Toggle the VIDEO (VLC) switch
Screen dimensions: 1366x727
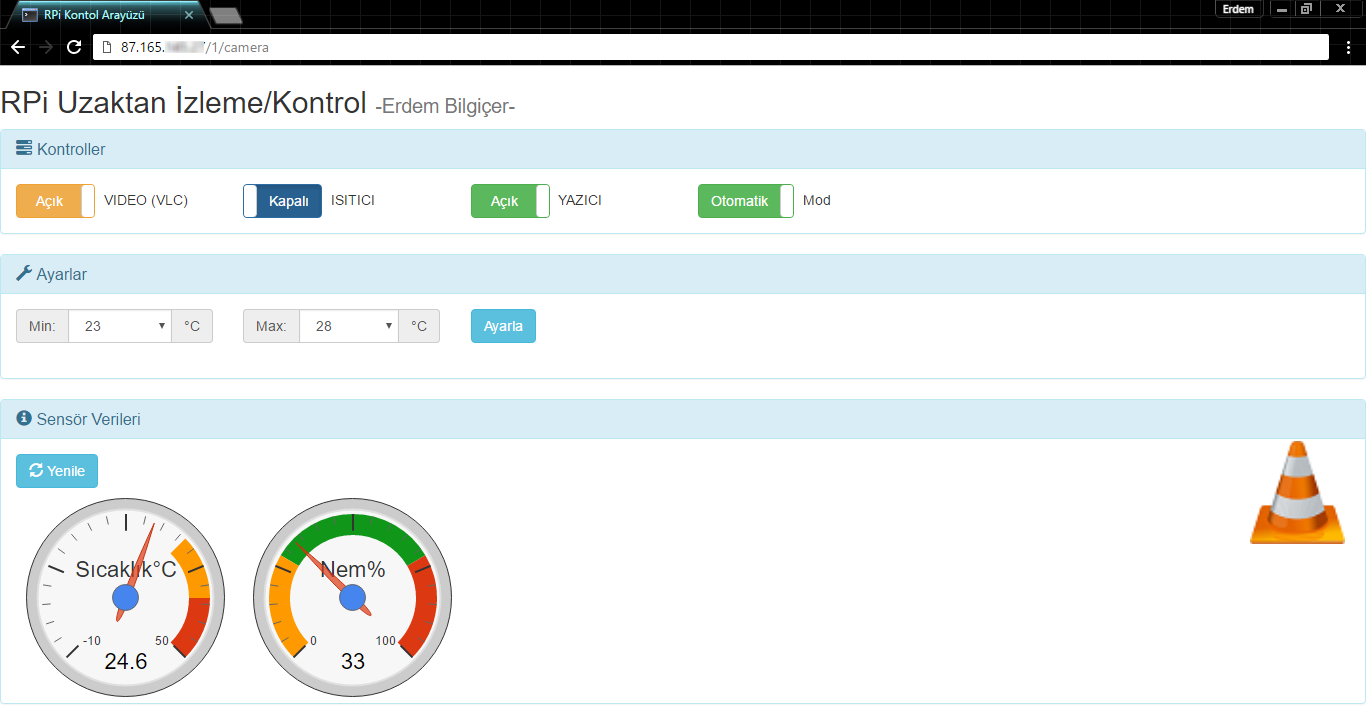click(55, 201)
